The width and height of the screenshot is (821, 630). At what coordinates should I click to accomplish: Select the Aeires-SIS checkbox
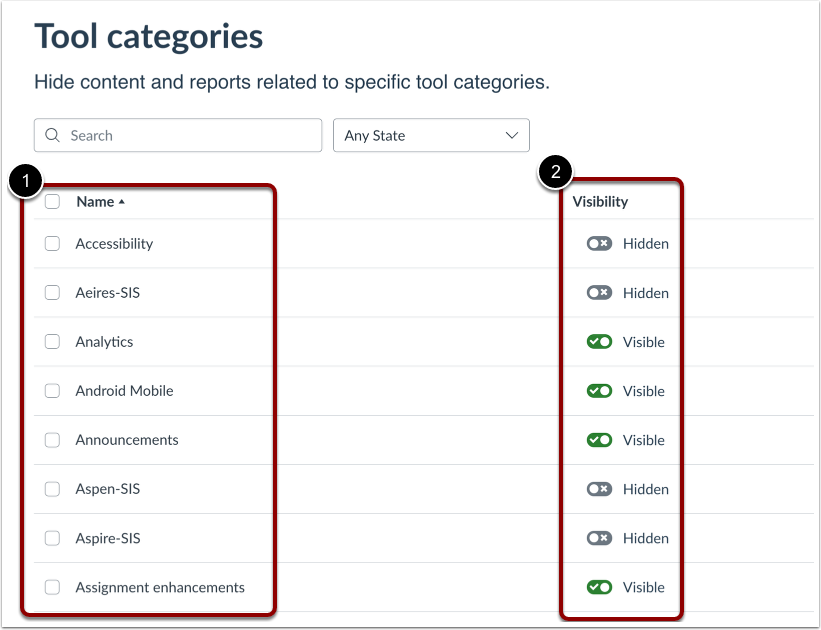click(x=51, y=292)
